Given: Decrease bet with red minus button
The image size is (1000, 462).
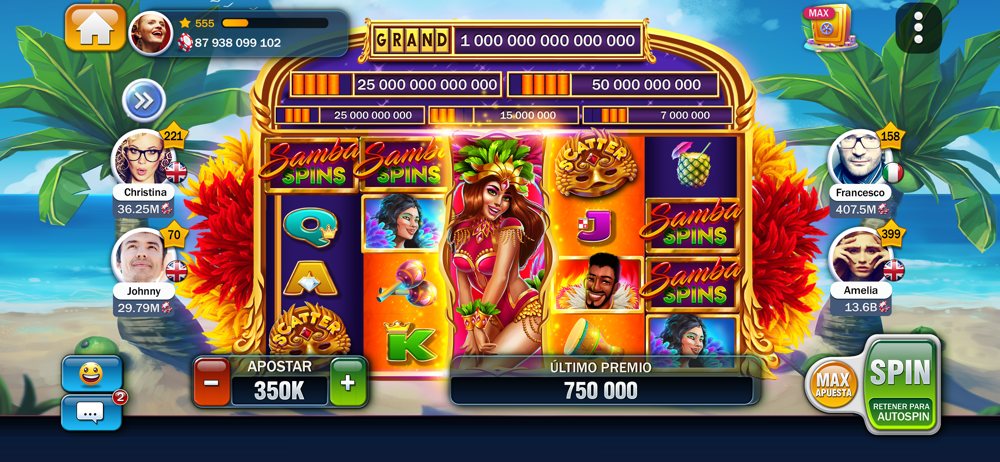Looking at the screenshot, I should pyautogui.click(x=212, y=382).
